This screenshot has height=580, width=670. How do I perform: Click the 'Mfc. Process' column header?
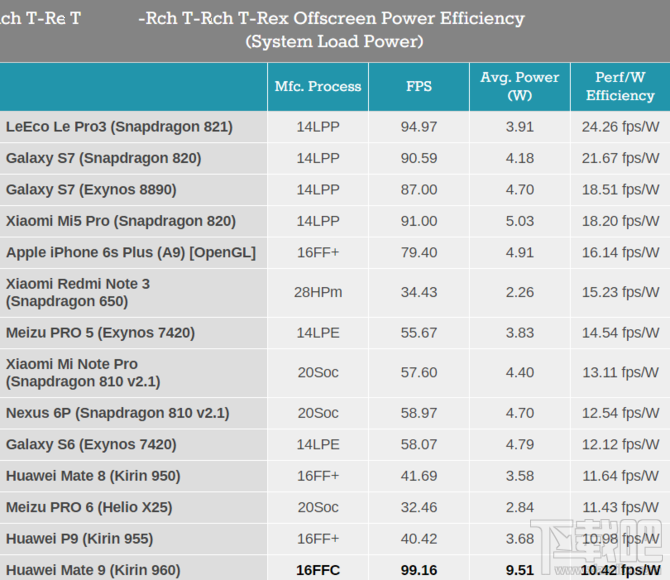318,86
